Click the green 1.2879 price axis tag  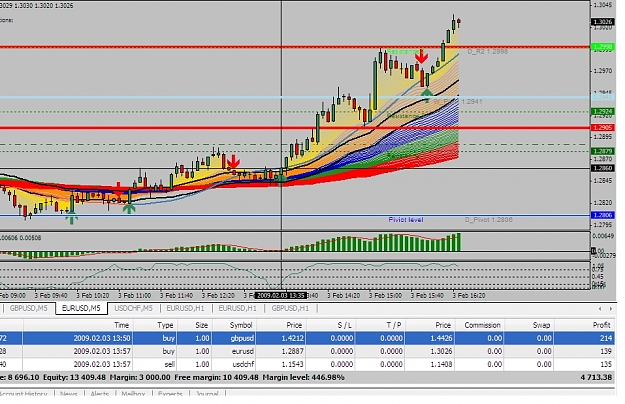(x=603, y=151)
